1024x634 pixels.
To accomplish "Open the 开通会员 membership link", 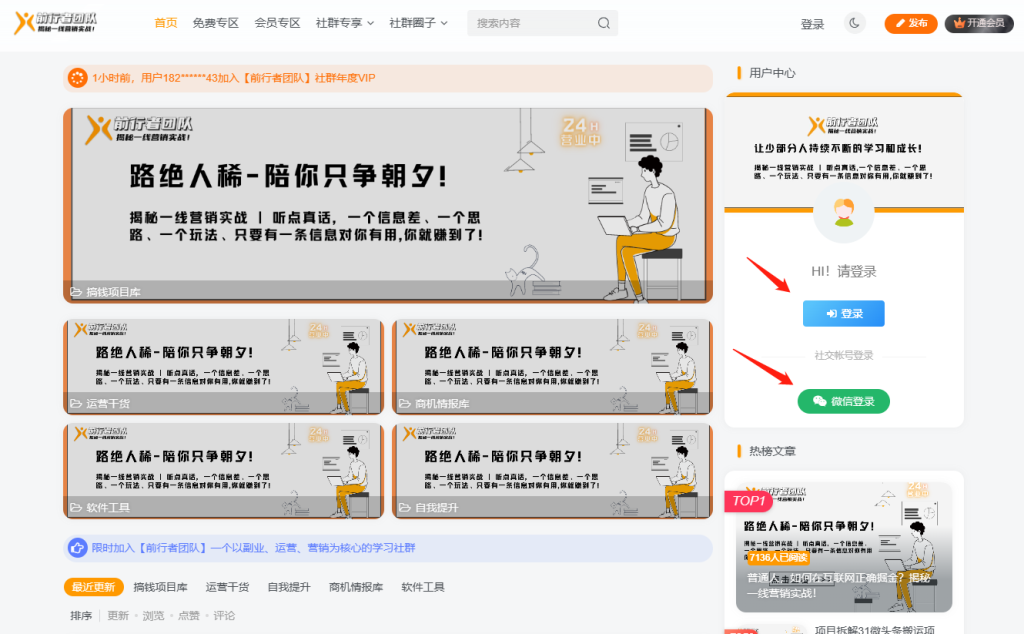I will point(979,22).
